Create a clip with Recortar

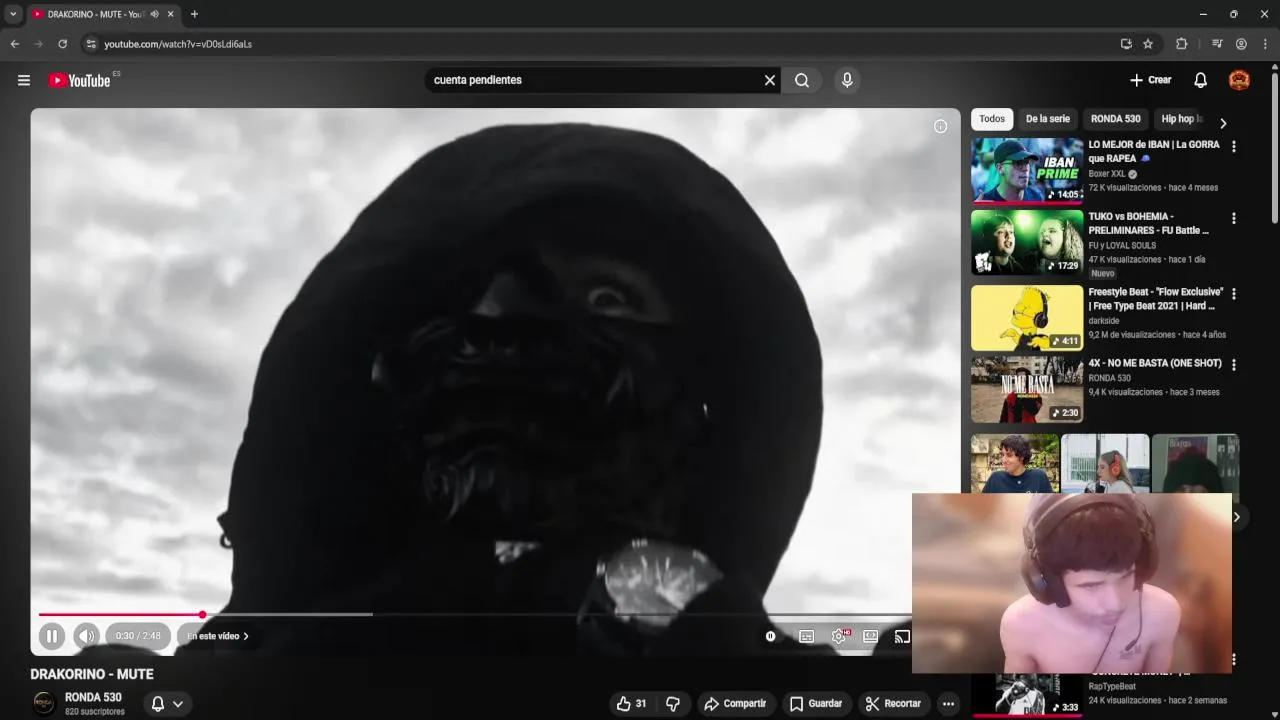point(893,704)
